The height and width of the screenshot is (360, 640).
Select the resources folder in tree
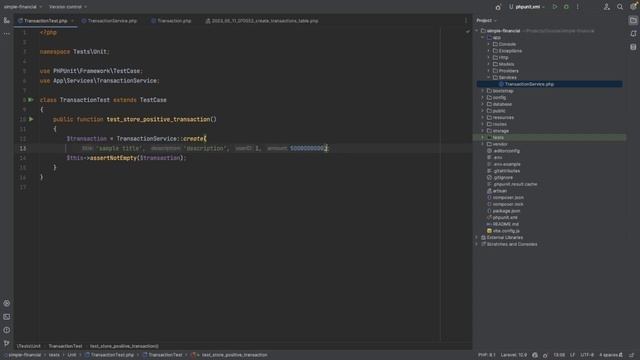503,118
